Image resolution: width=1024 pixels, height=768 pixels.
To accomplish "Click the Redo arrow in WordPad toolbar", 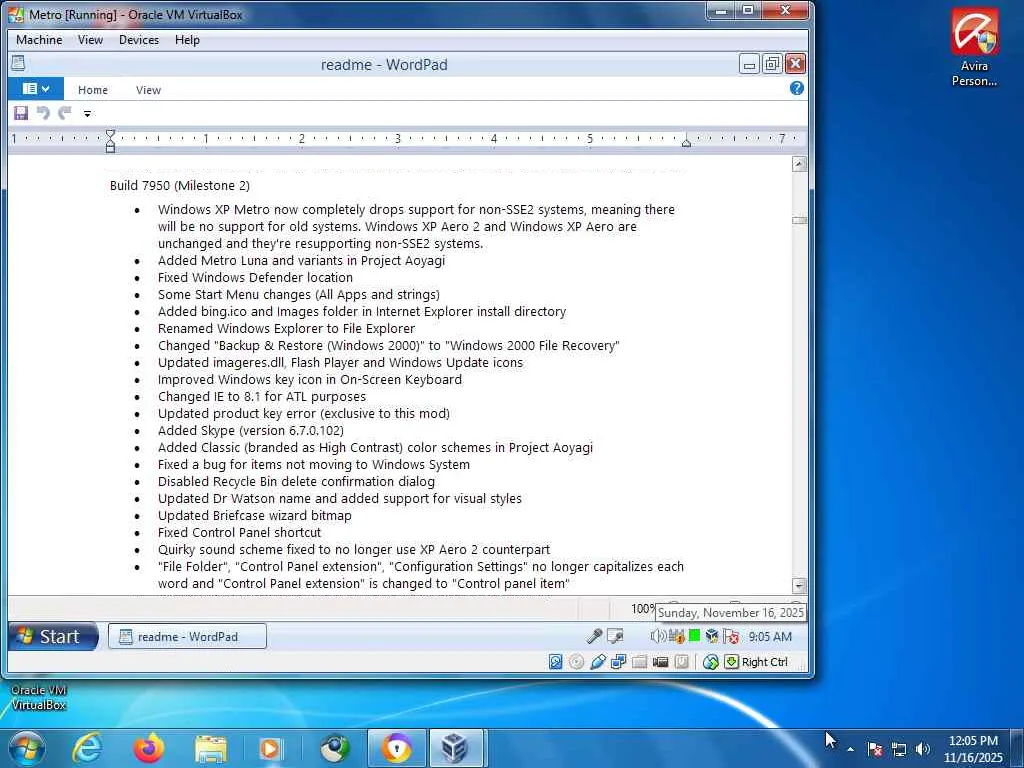I will 64,114.
